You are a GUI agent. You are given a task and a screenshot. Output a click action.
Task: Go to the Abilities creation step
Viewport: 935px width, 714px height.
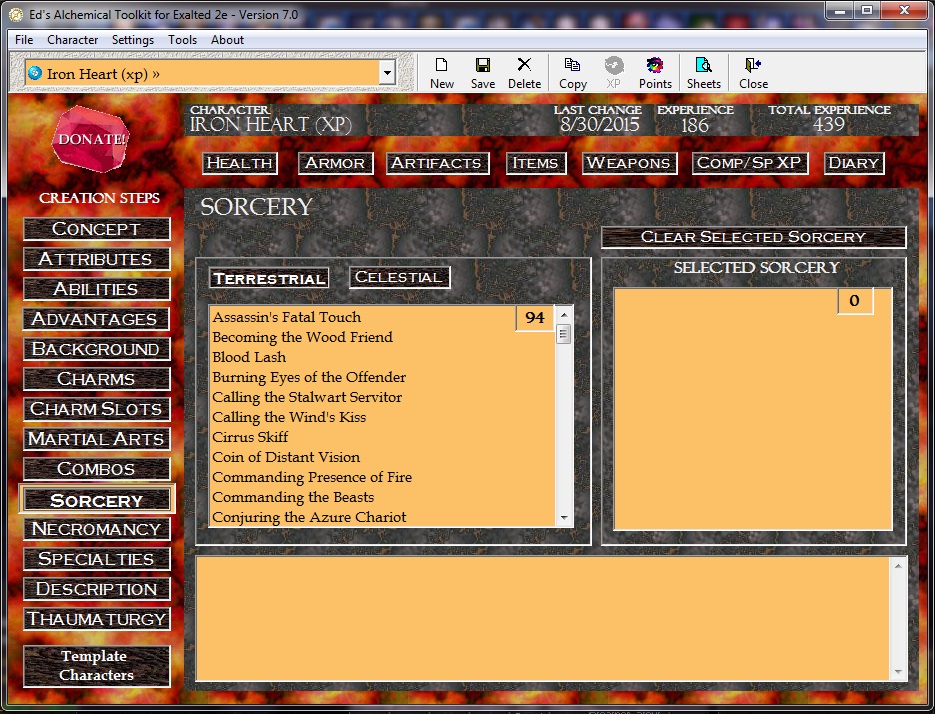97,289
